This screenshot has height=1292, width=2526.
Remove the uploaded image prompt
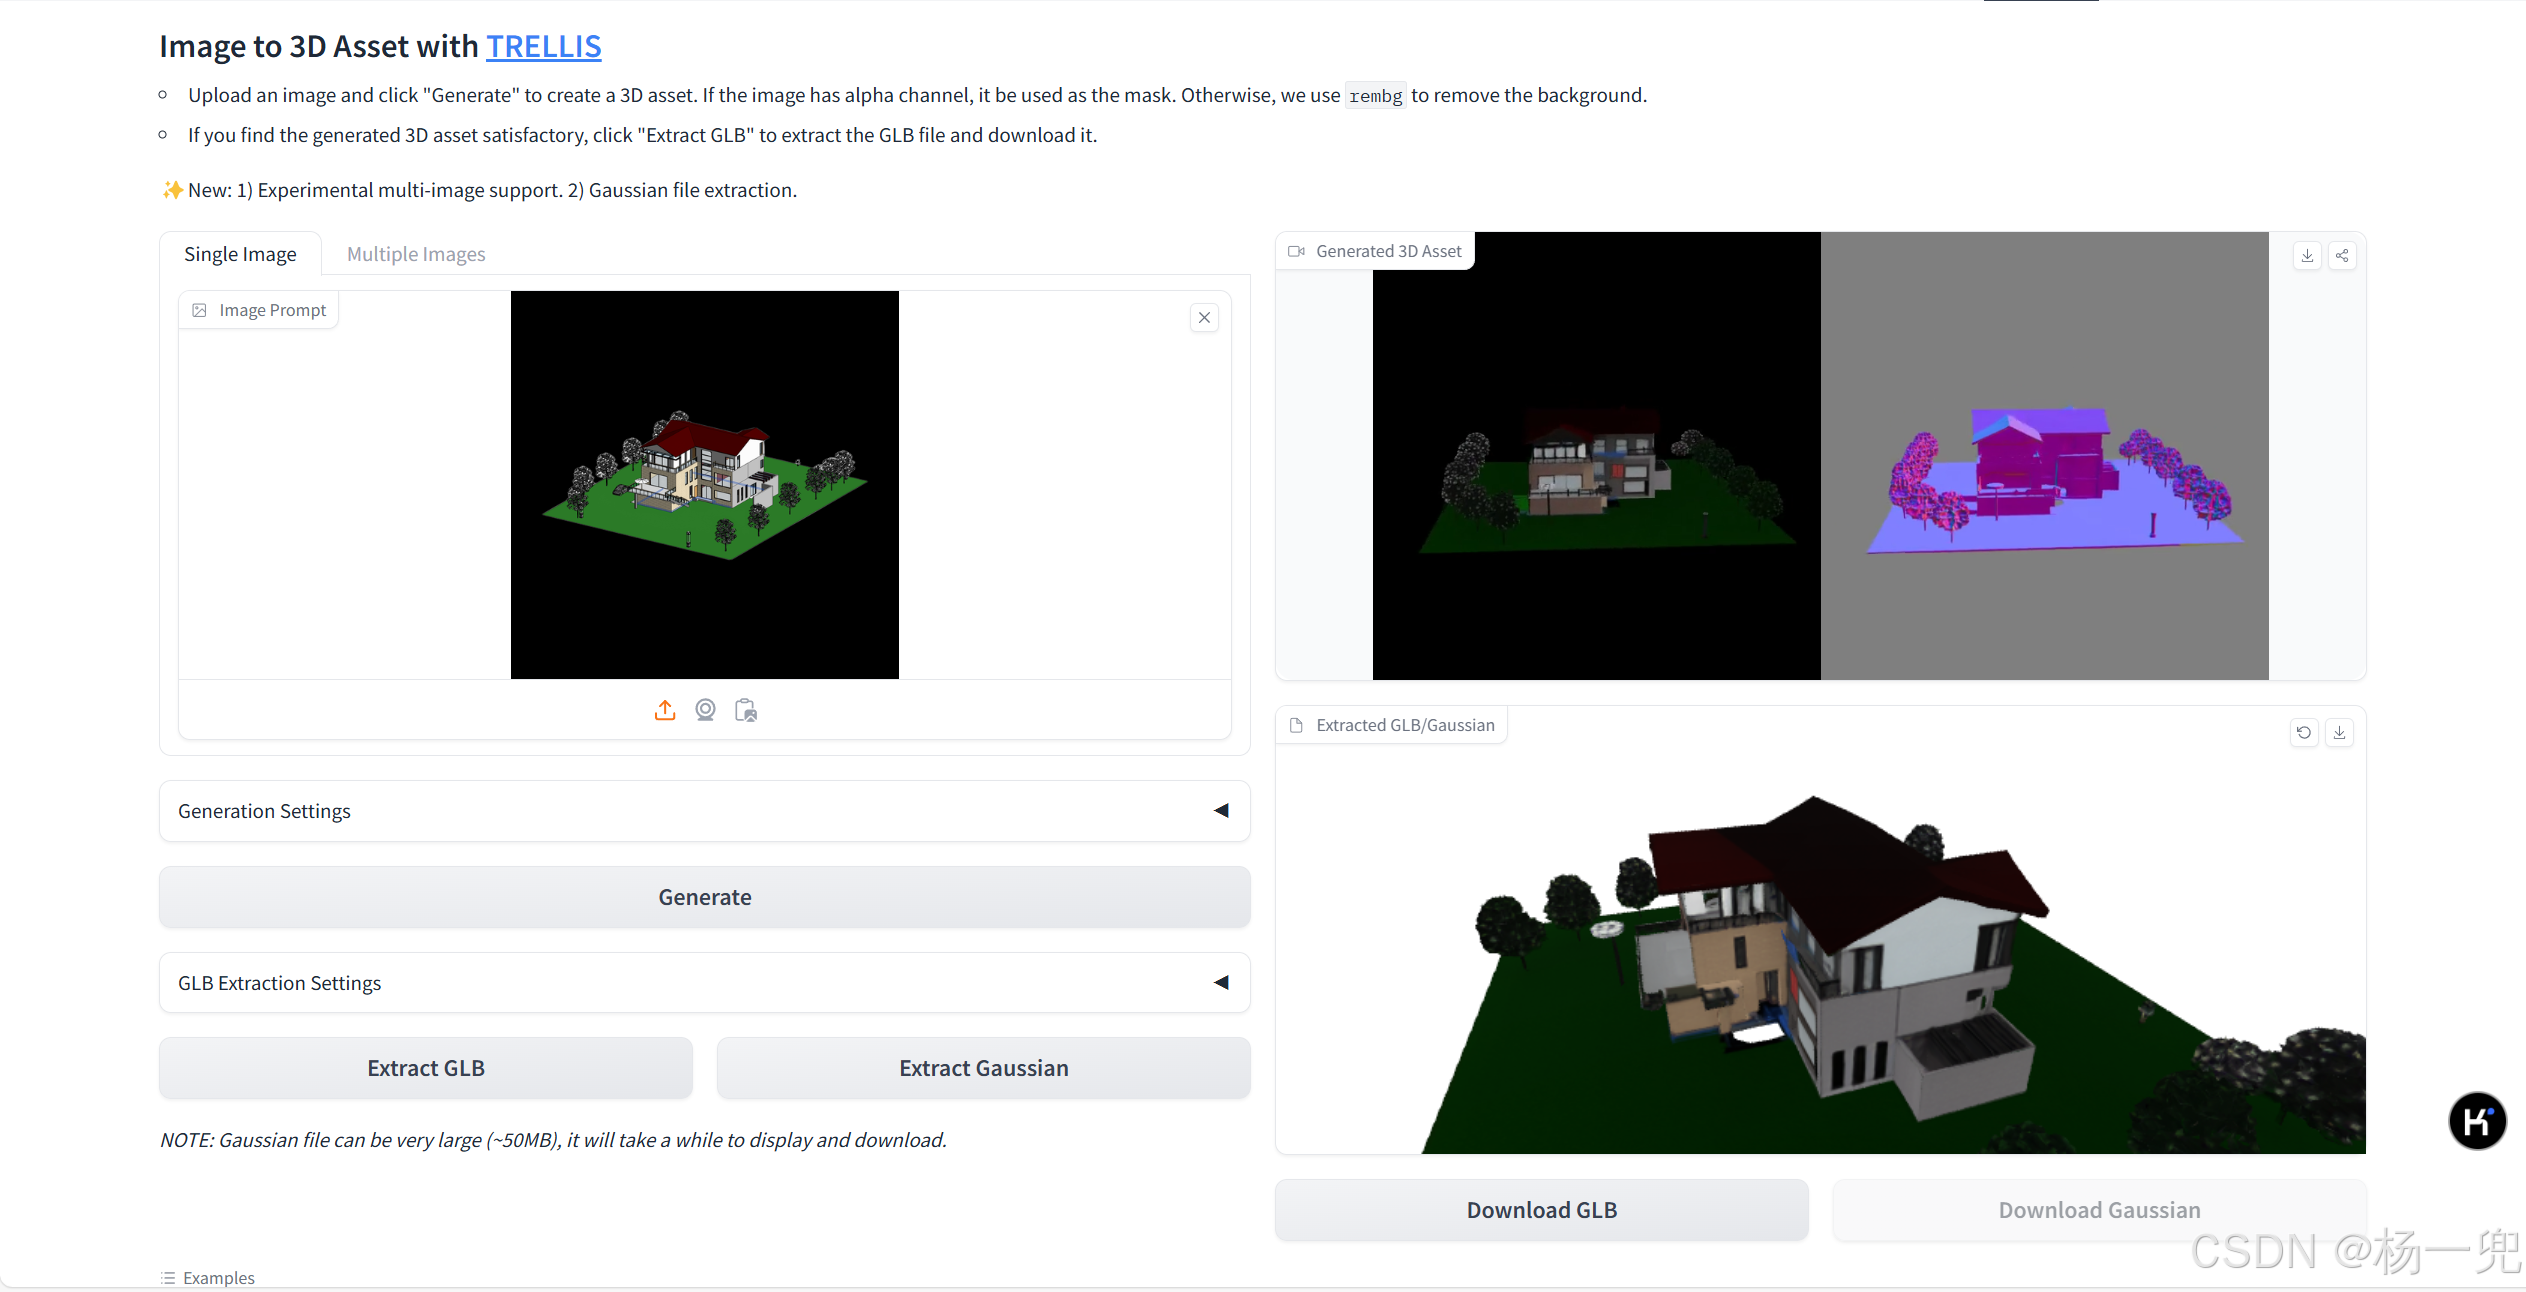pyautogui.click(x=1204, y=318)
